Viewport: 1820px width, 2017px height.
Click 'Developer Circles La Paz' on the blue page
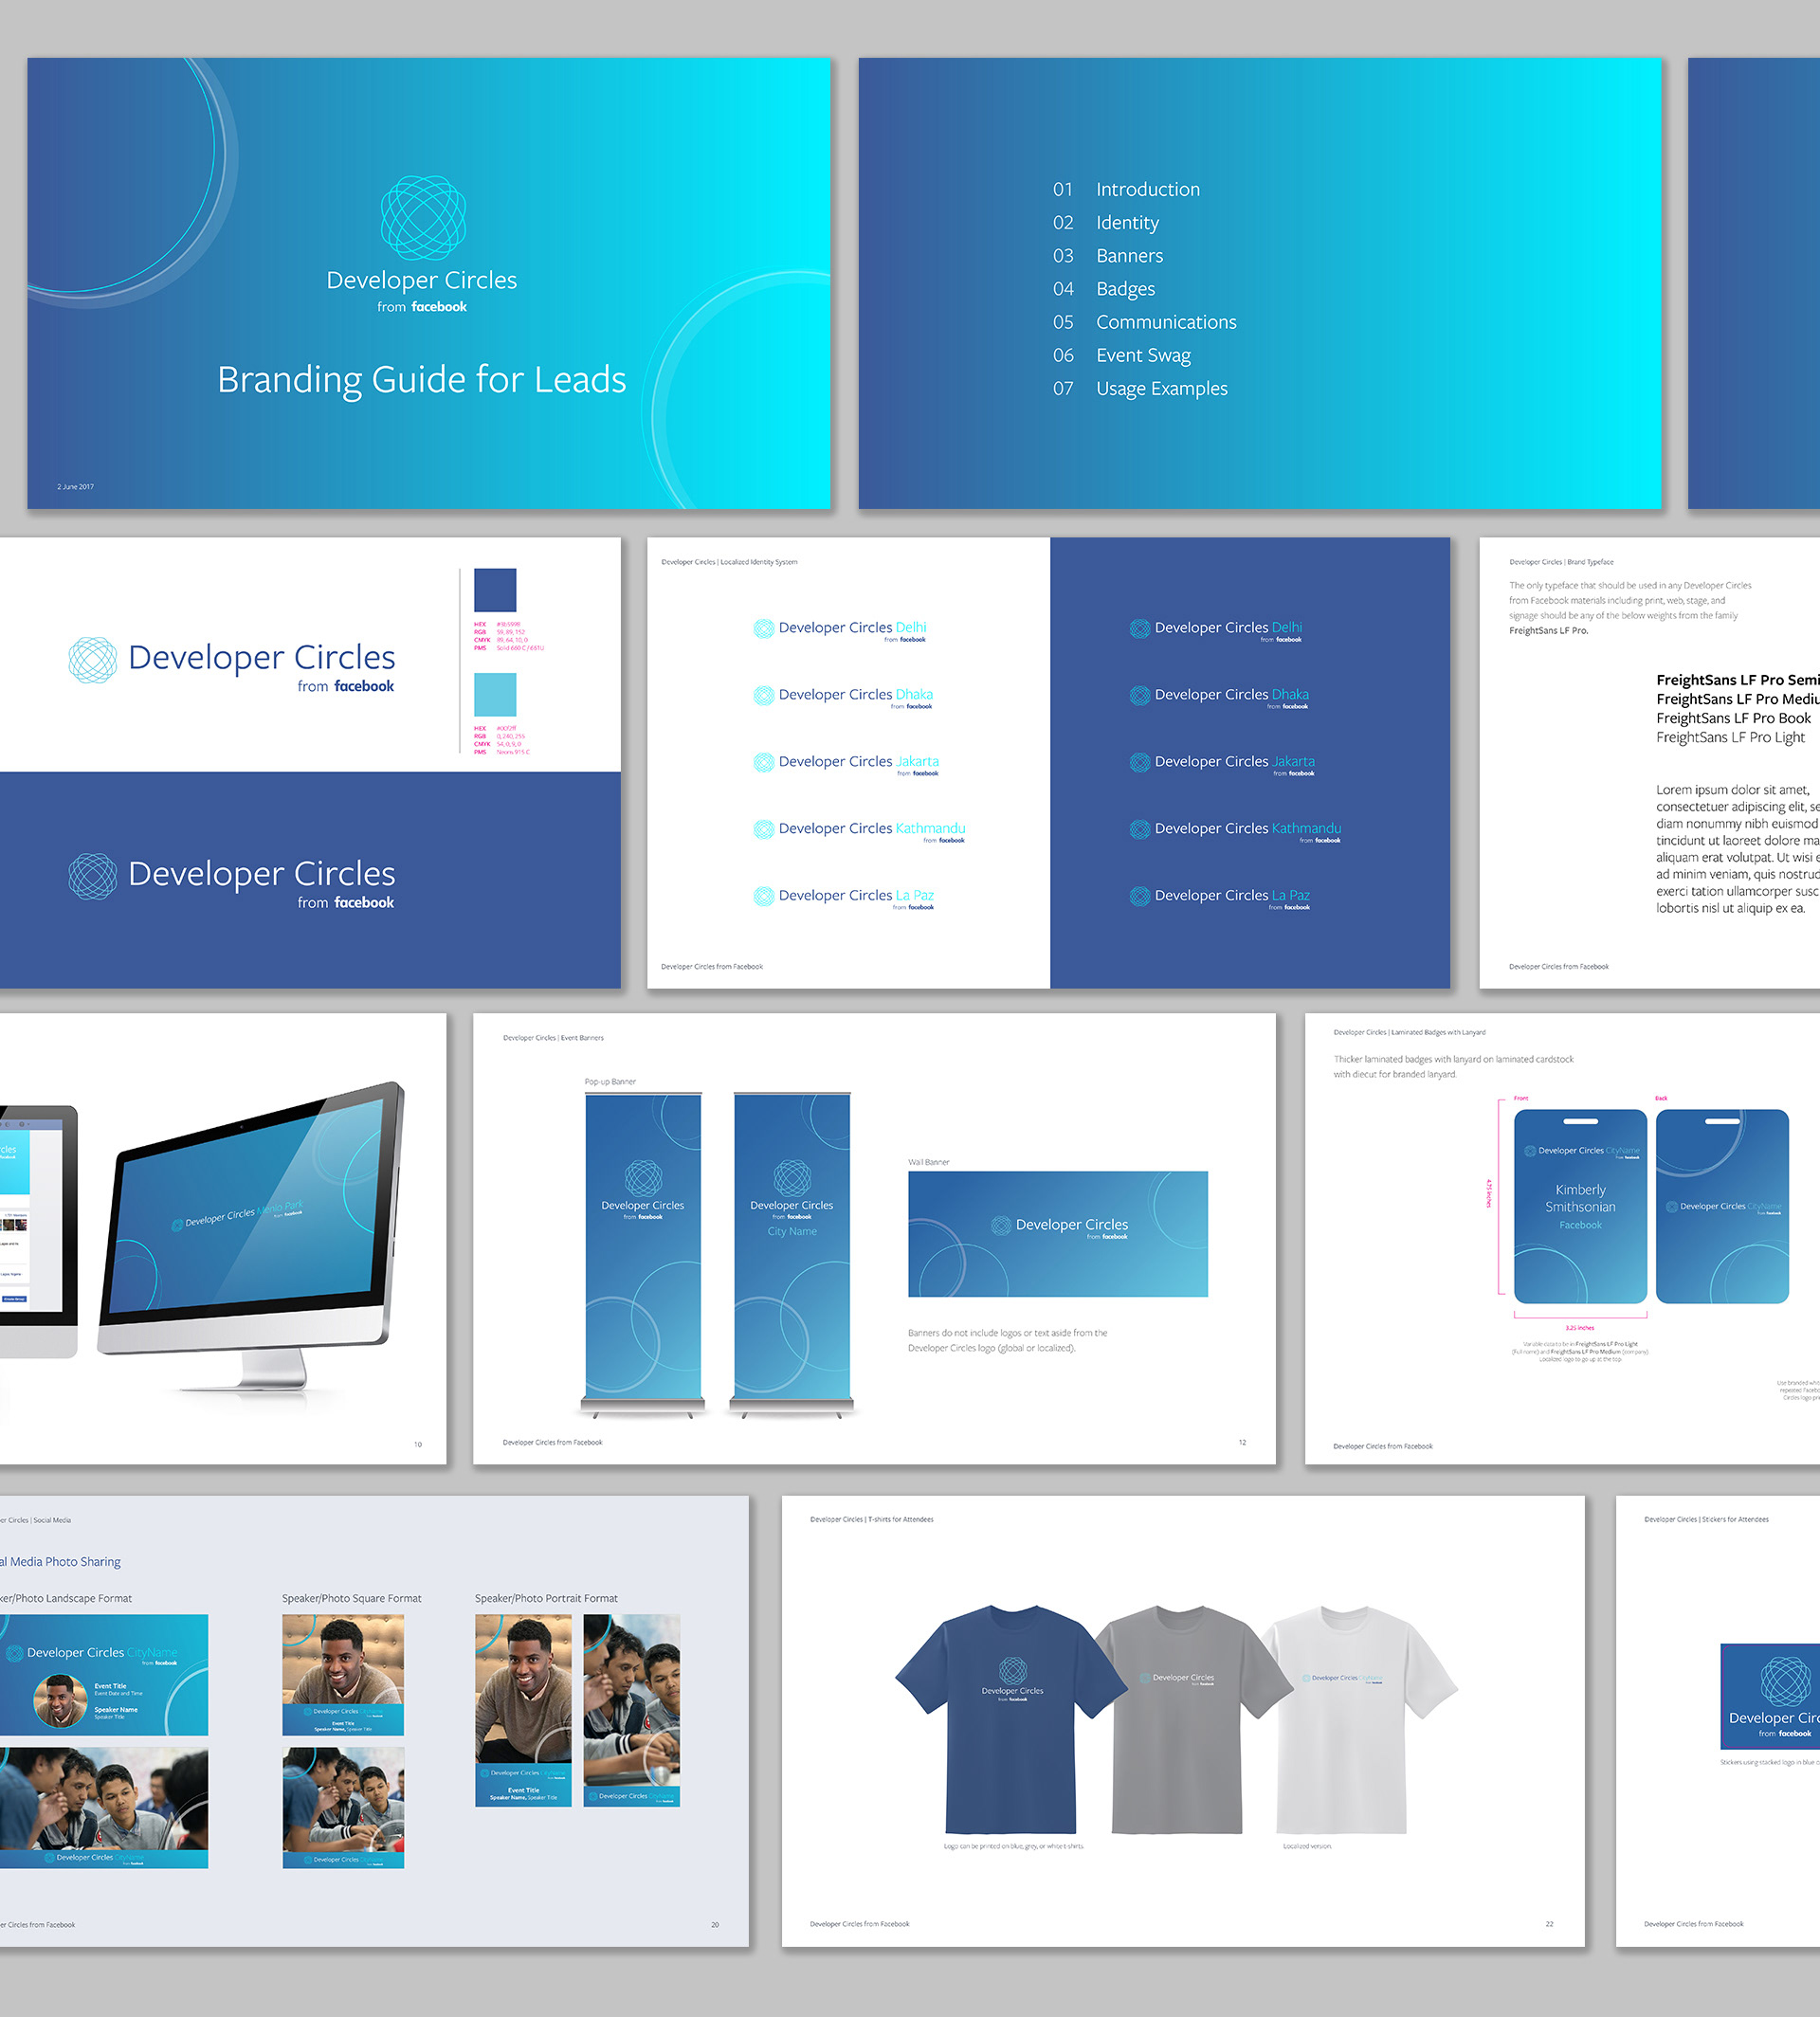1219,897
